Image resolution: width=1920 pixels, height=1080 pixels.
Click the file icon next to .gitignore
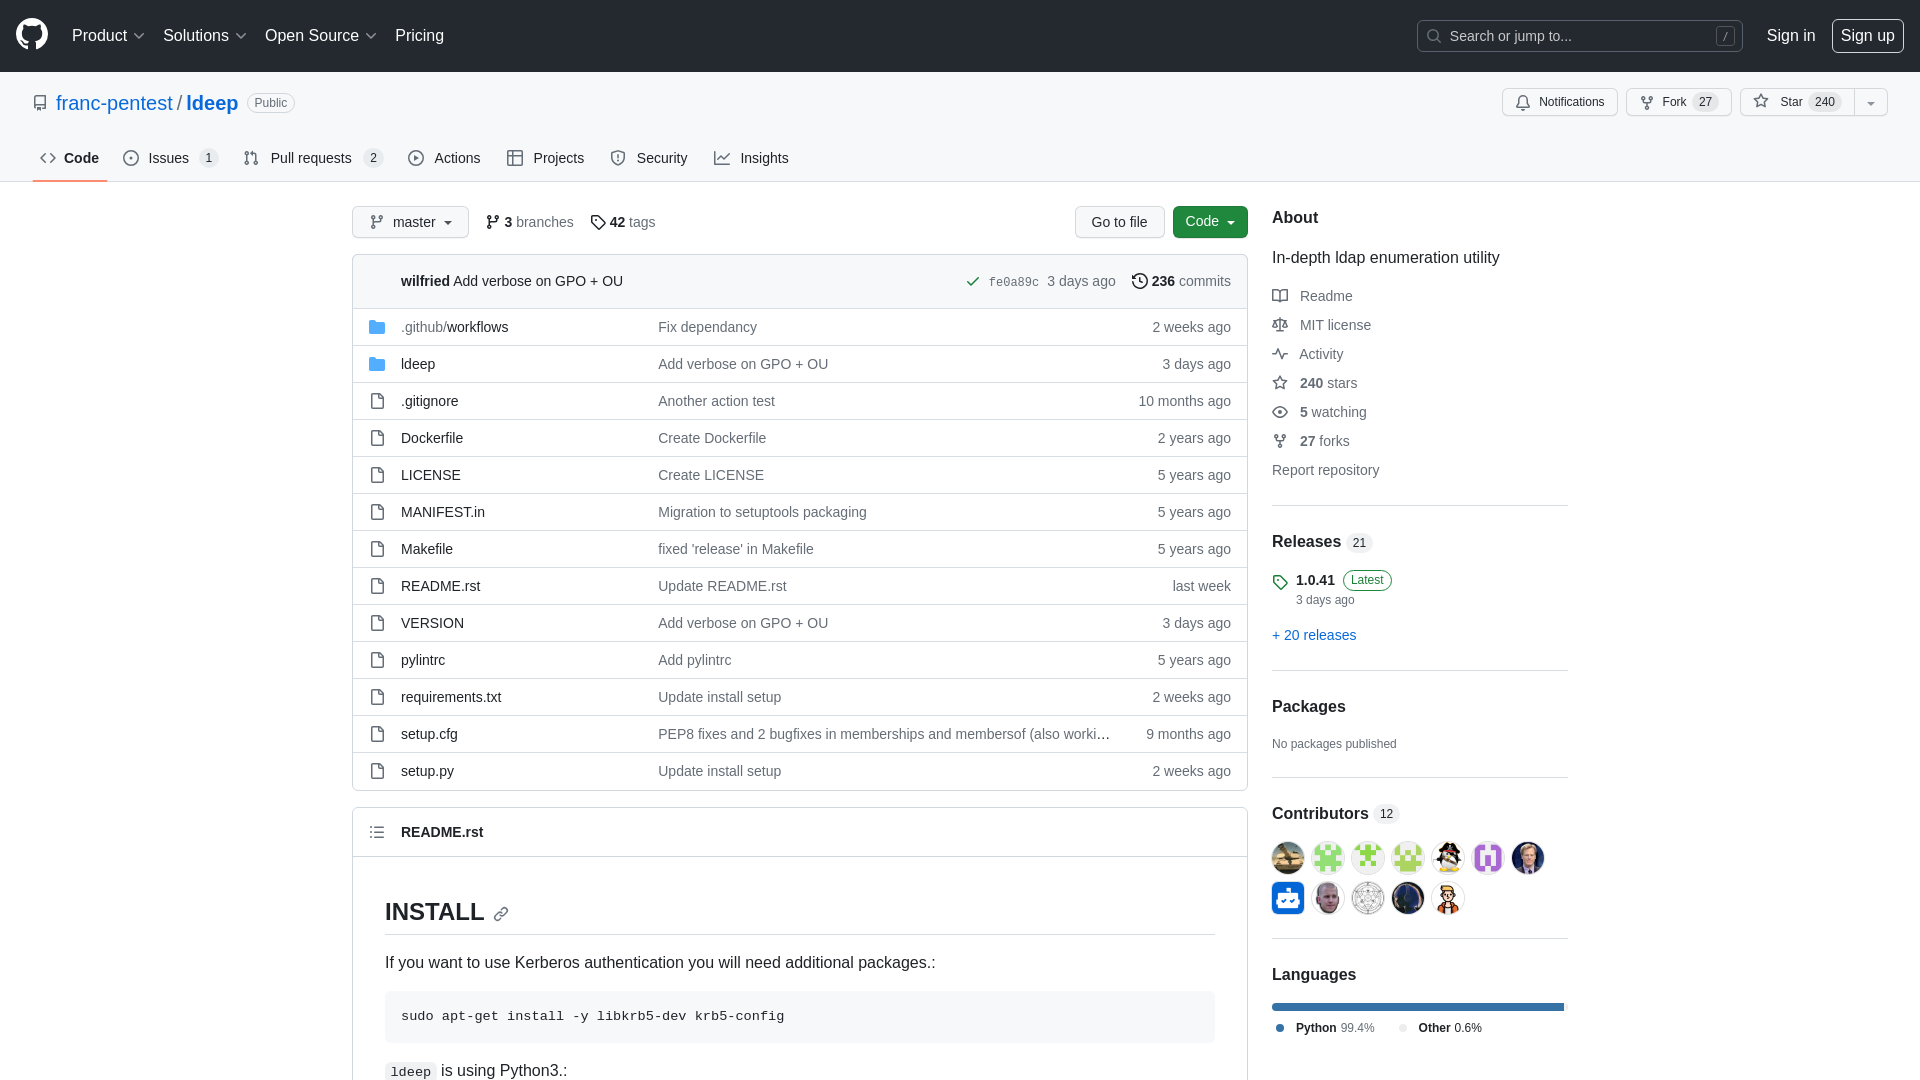377,401
